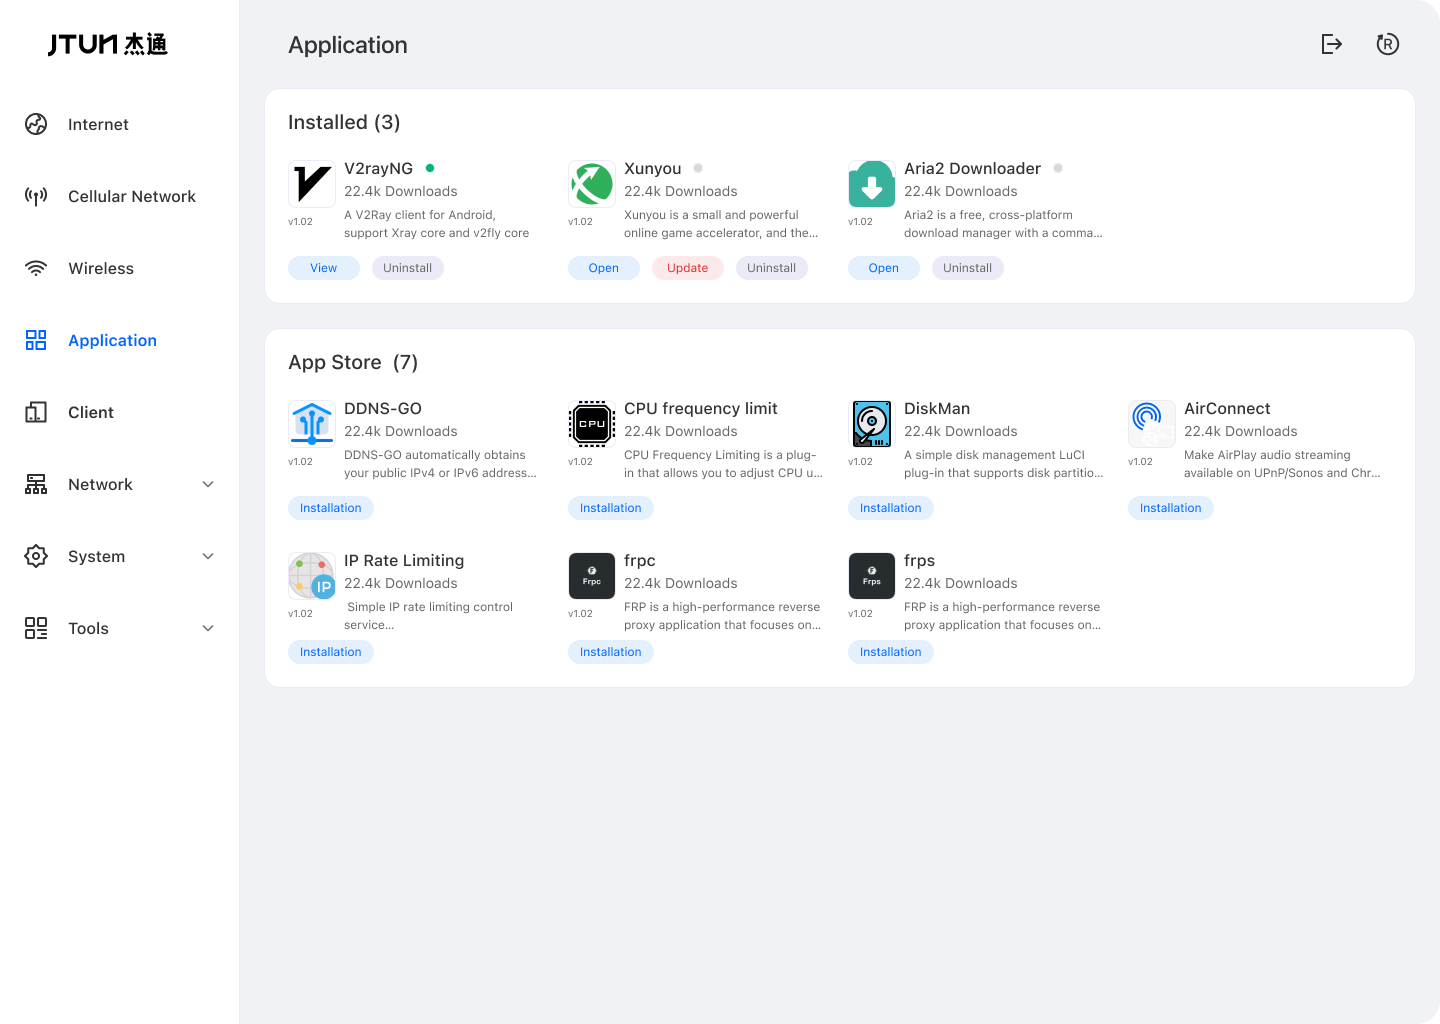Click the DiskMan title text

tap(937, 409)
